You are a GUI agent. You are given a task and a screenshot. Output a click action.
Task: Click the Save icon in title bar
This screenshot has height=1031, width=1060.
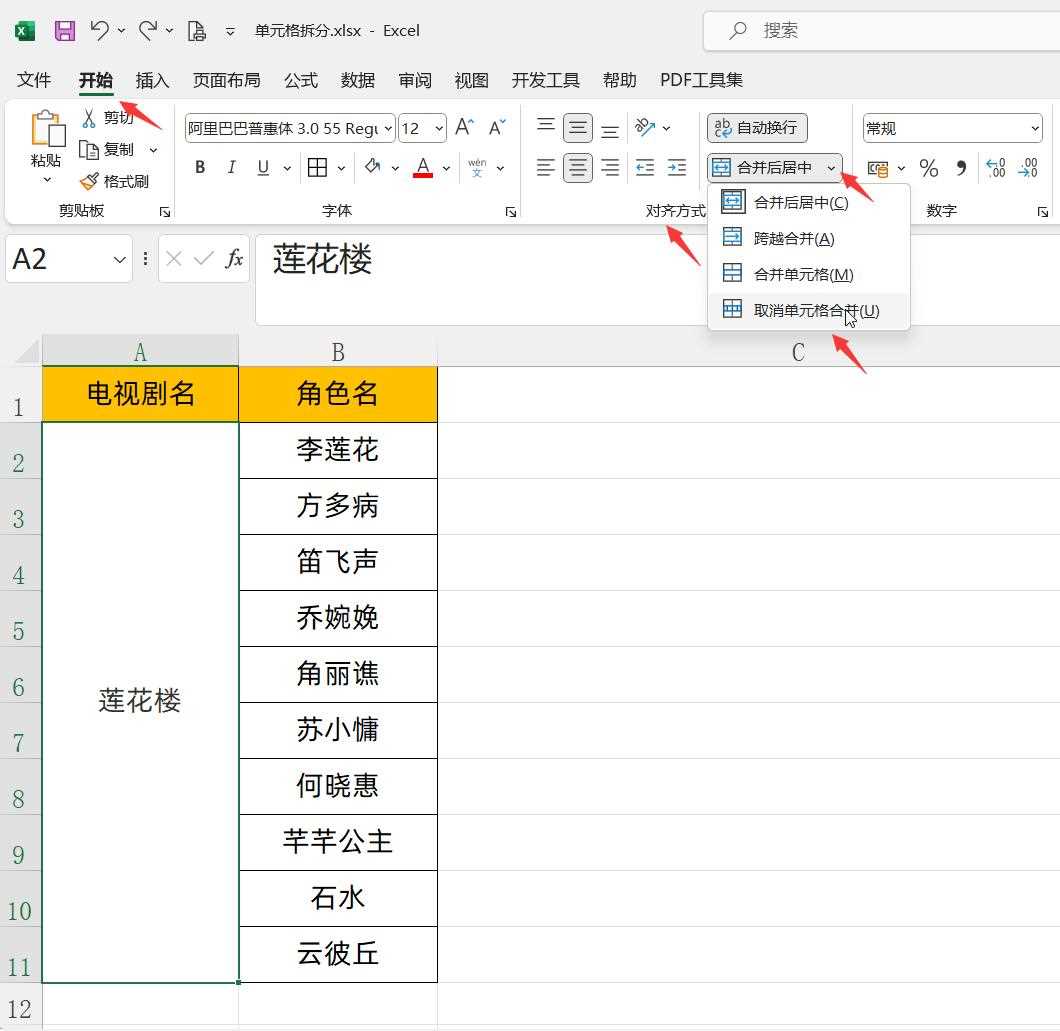pyautogui.click(x=65, y=30)
